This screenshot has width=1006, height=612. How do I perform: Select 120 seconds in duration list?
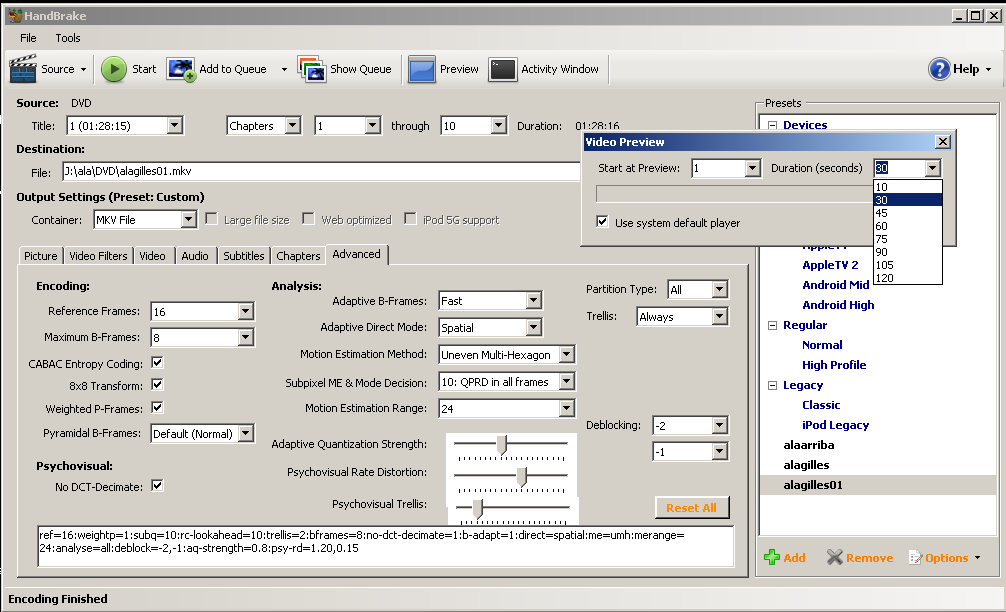pyautogui.click(x=908, y=278)
